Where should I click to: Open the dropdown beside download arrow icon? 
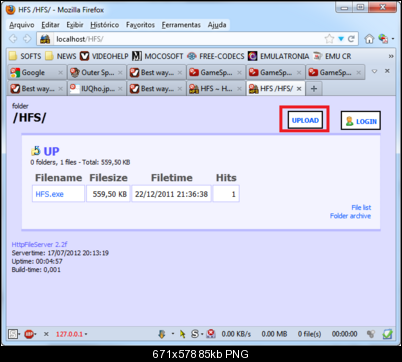(173, 334)
